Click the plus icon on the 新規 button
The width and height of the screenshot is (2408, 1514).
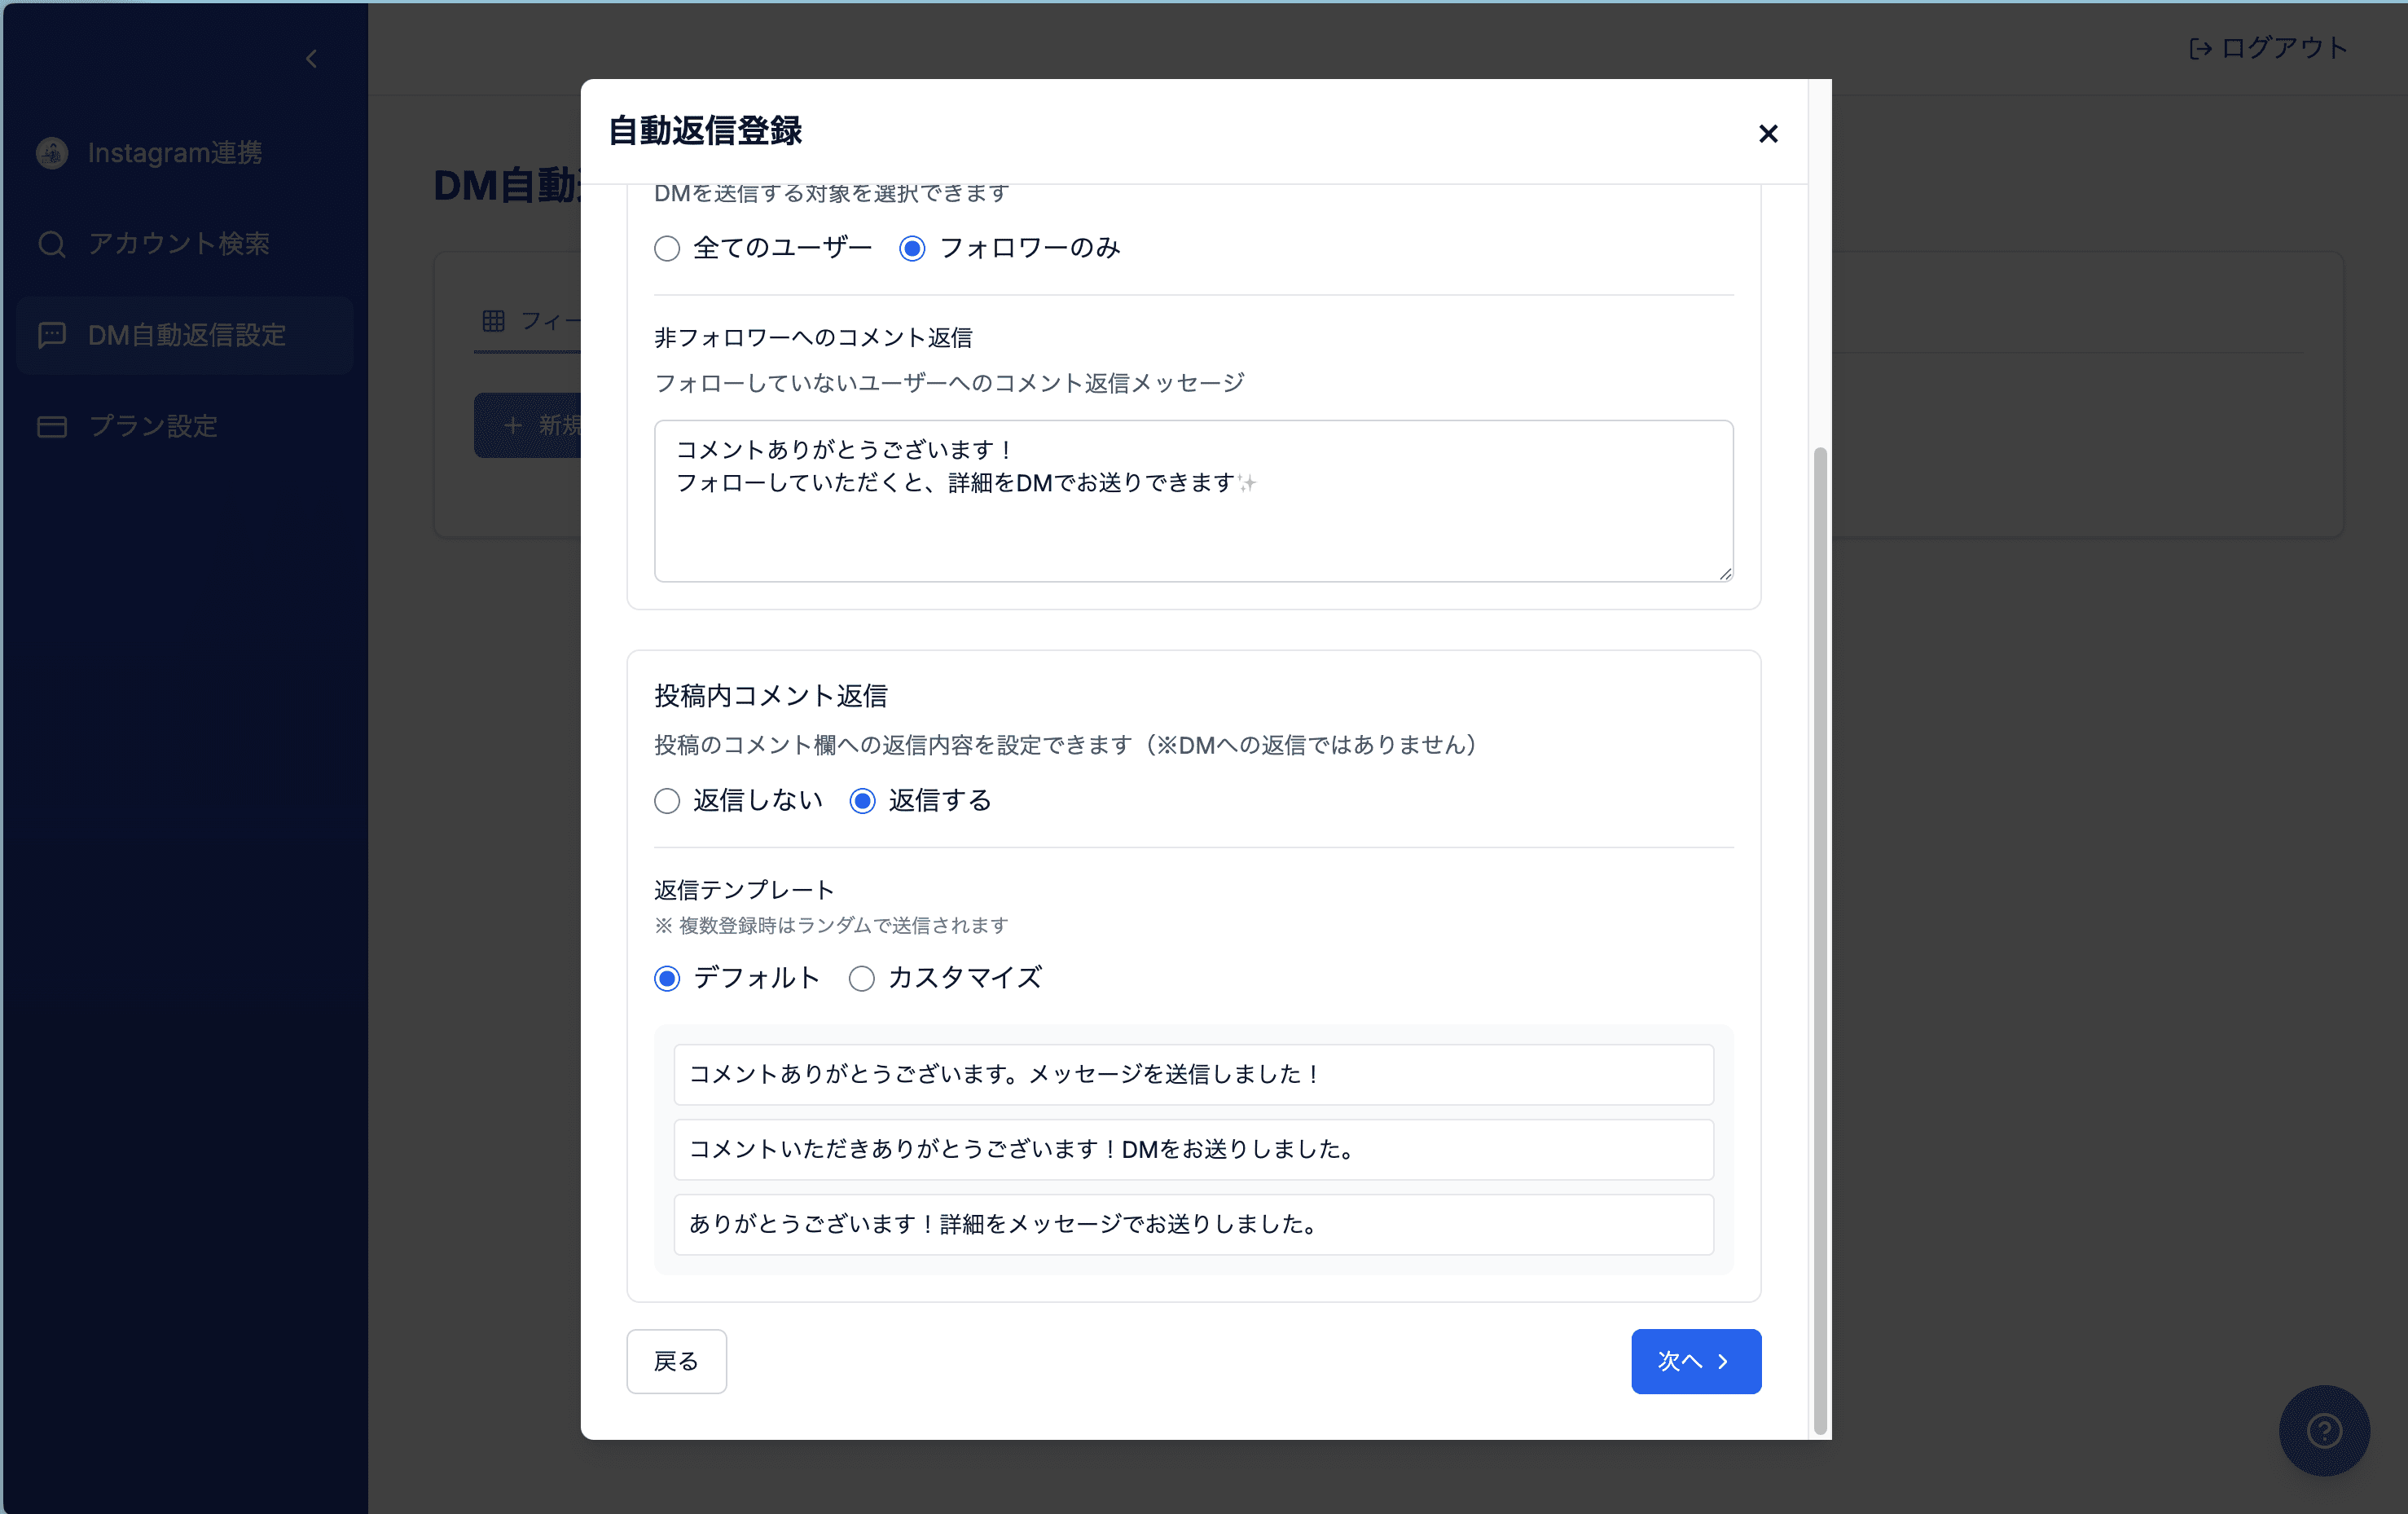click(513, 425)
